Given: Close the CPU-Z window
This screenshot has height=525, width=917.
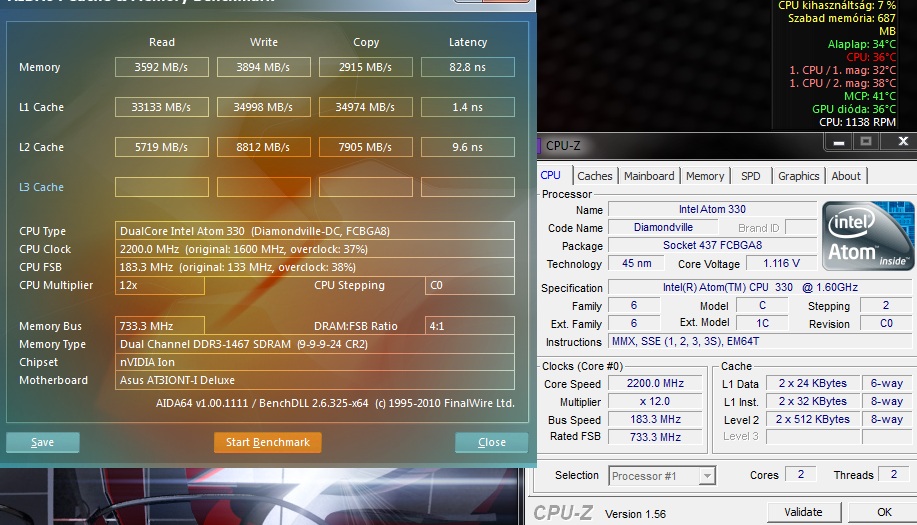Looking at the screenshot, I should point(902,141).
